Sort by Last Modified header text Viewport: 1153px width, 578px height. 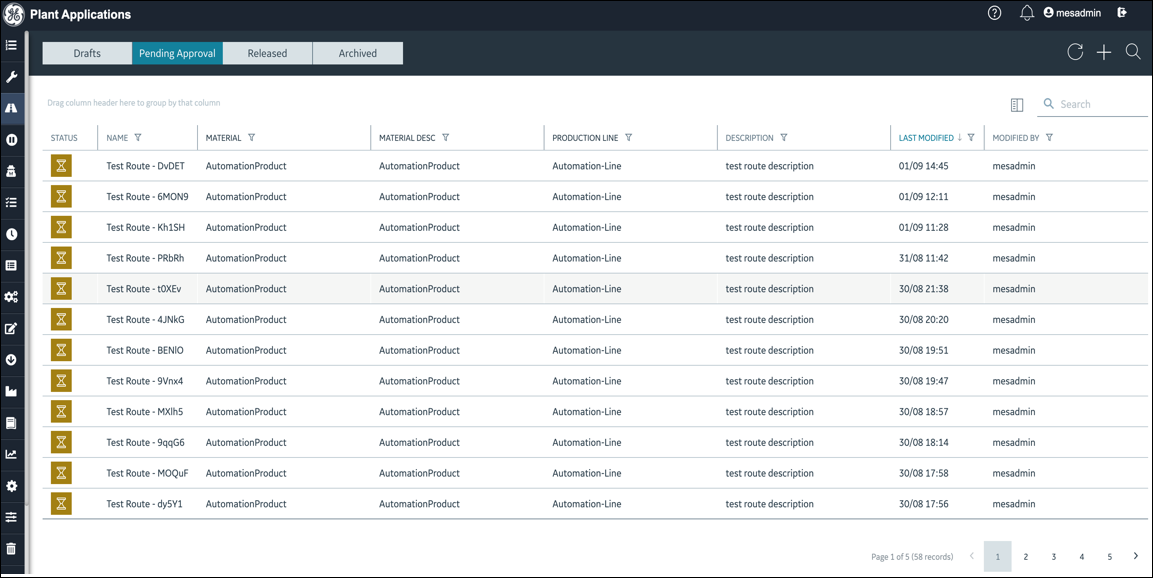click(x=926, y=138)
